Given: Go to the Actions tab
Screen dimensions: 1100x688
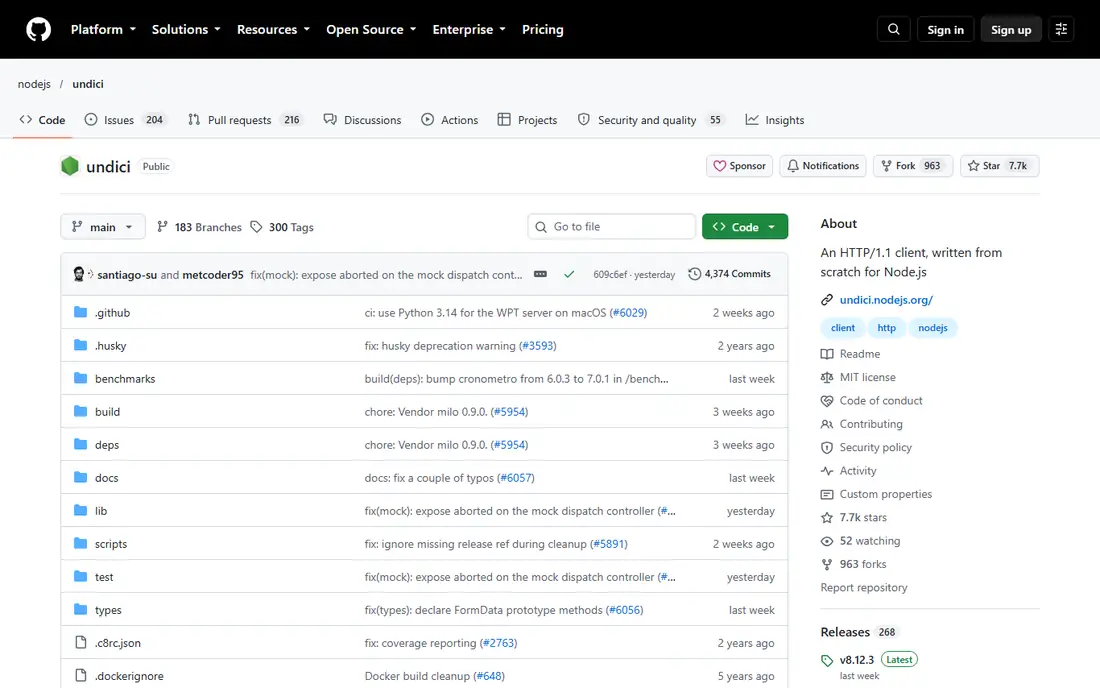Looking at the screenshot, I should (450, 120).
